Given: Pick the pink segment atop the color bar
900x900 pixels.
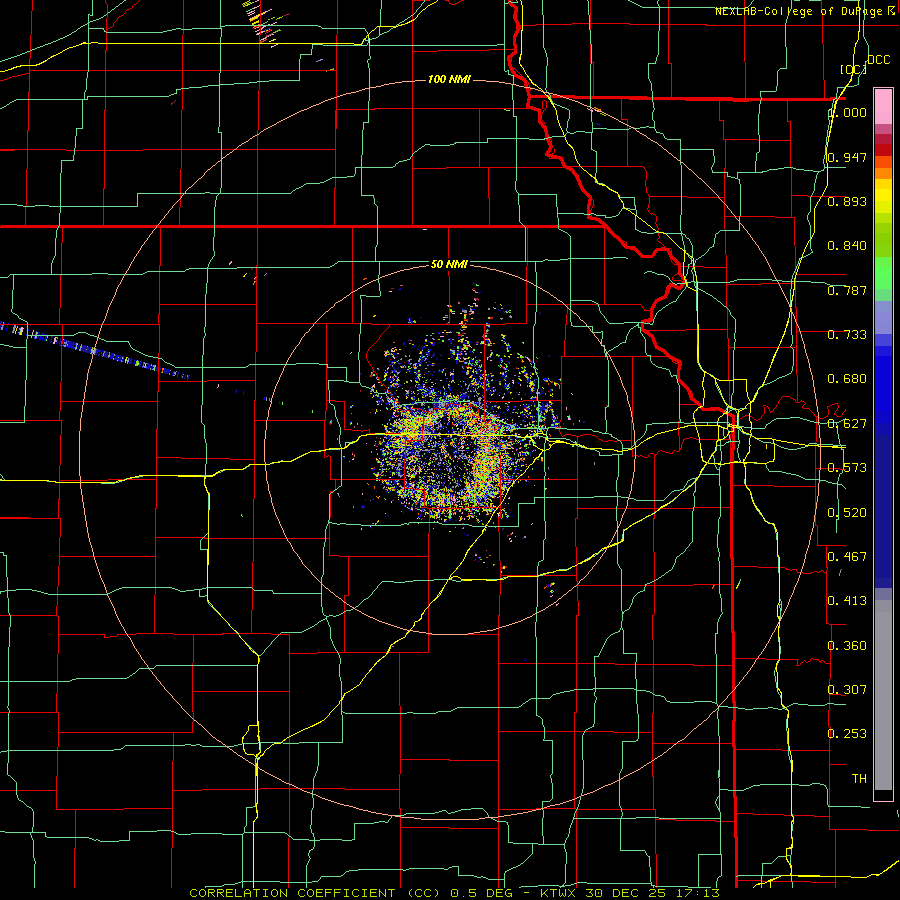Looking at the screenshot, I should pos(883,106).
